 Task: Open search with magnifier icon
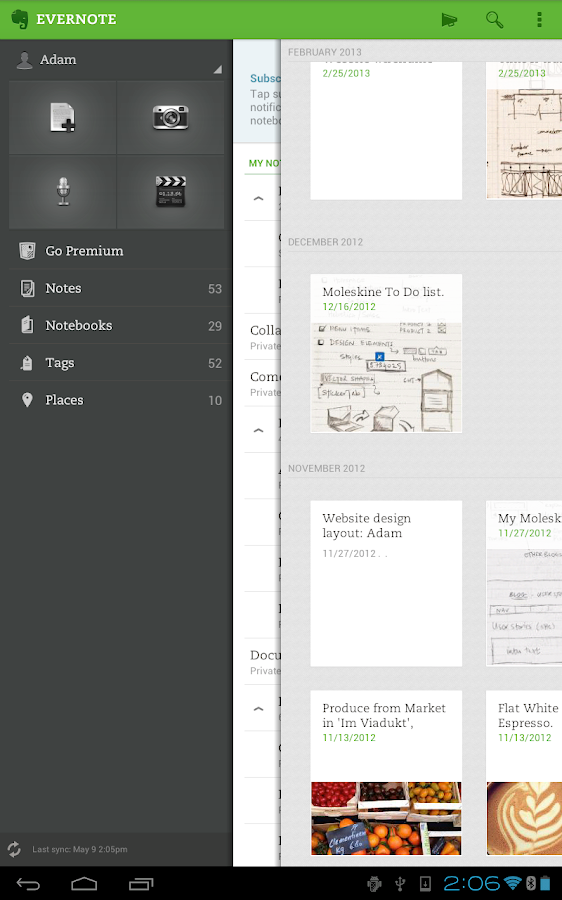point(494,20)
